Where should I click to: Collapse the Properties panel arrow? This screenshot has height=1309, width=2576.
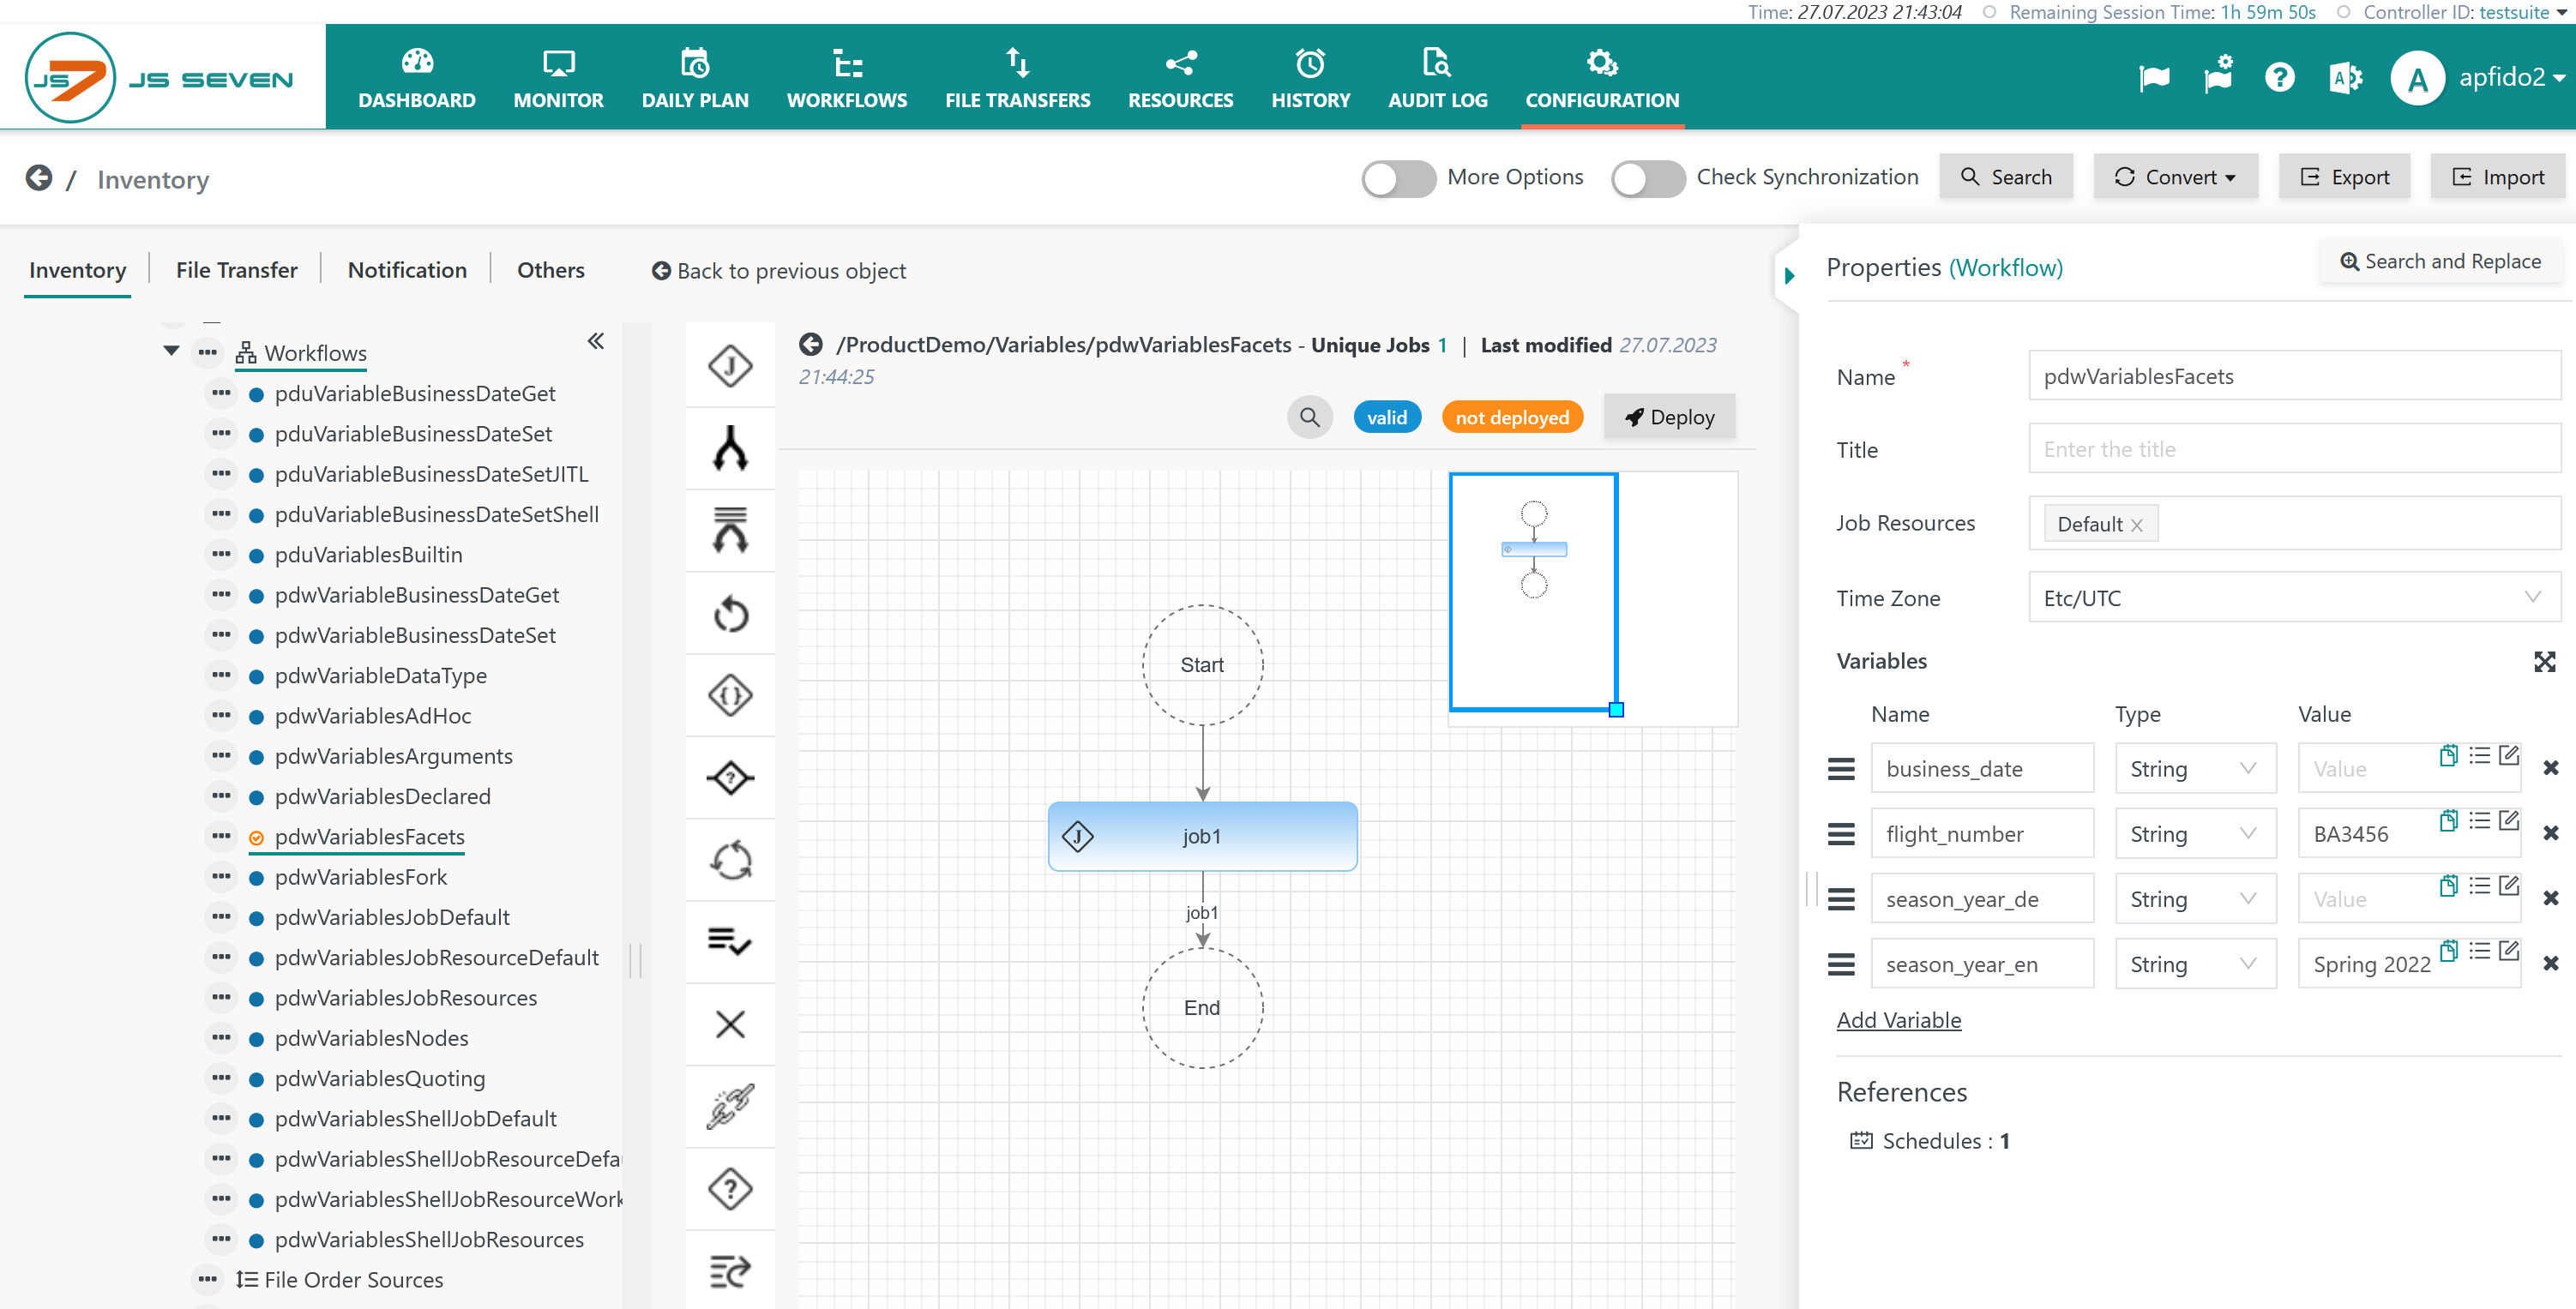[x=1789, y=274]
